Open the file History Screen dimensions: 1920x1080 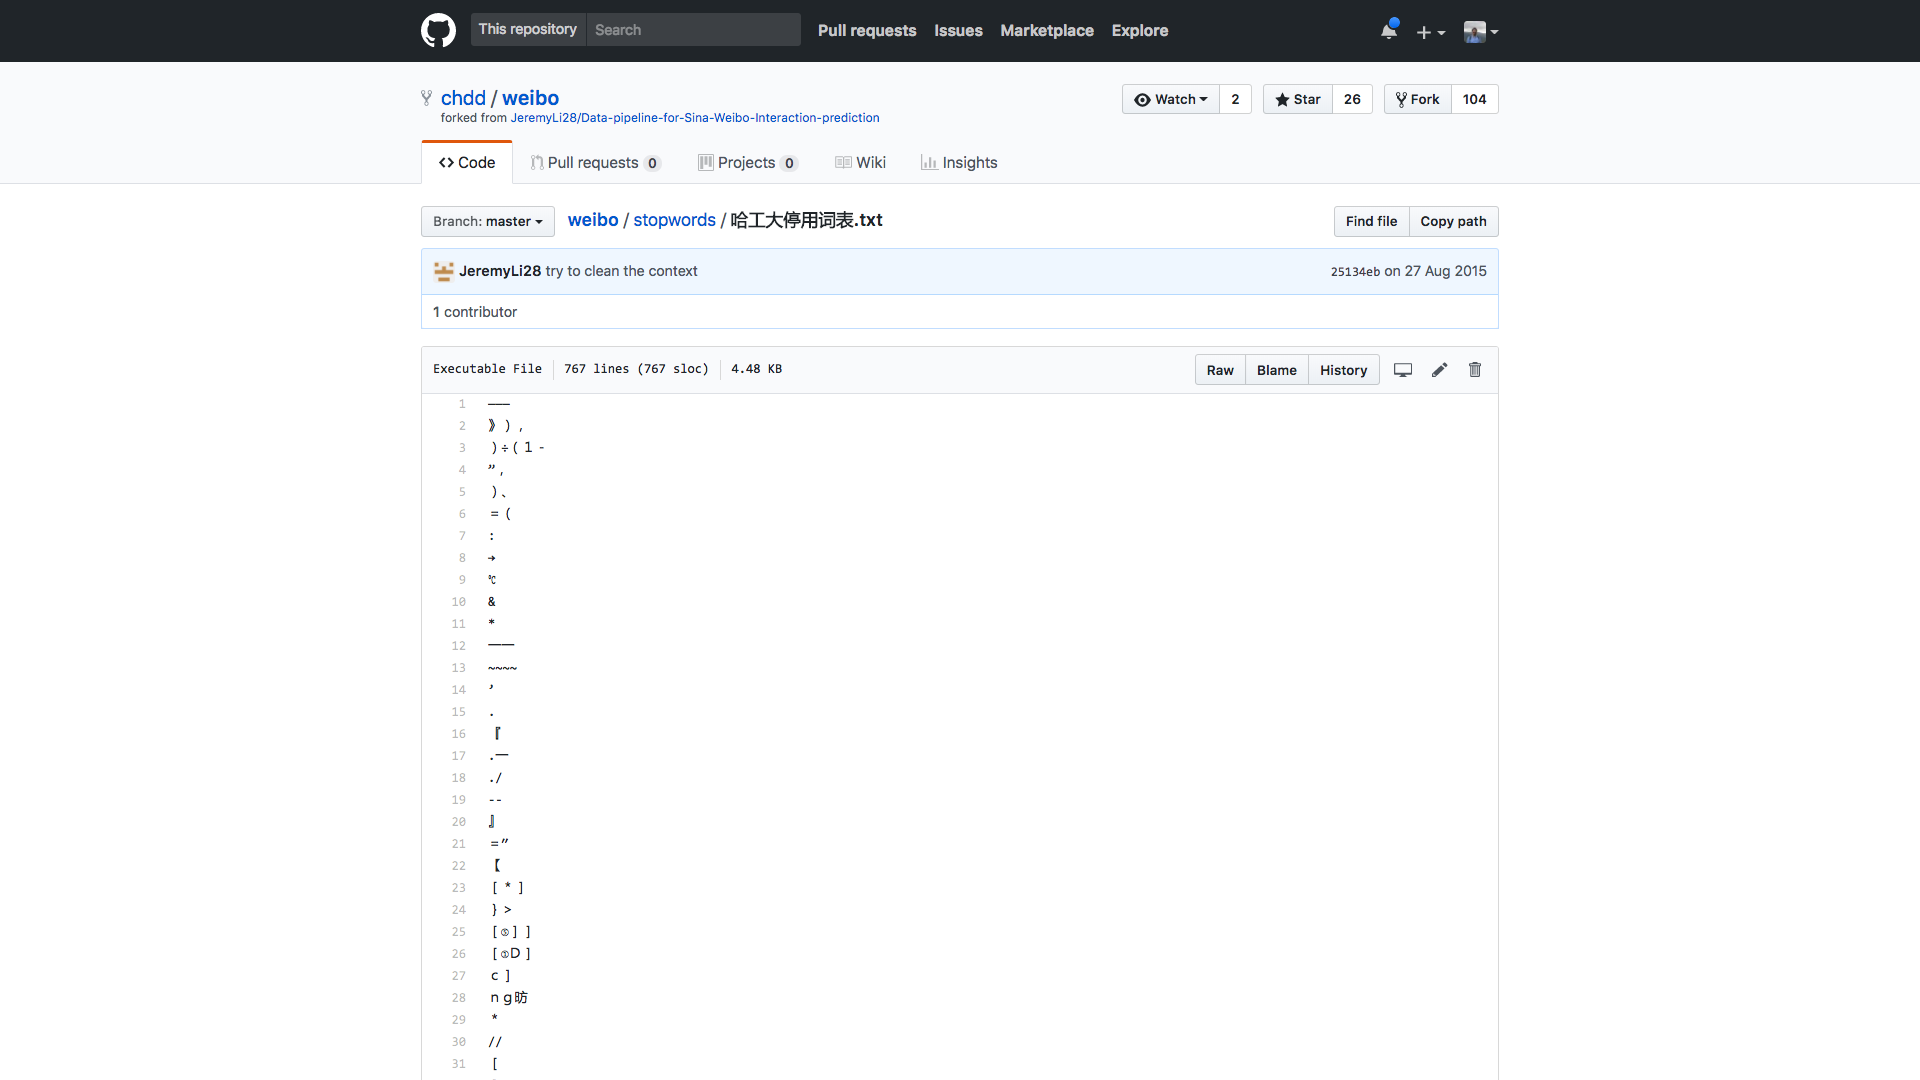coord(1343,370)
